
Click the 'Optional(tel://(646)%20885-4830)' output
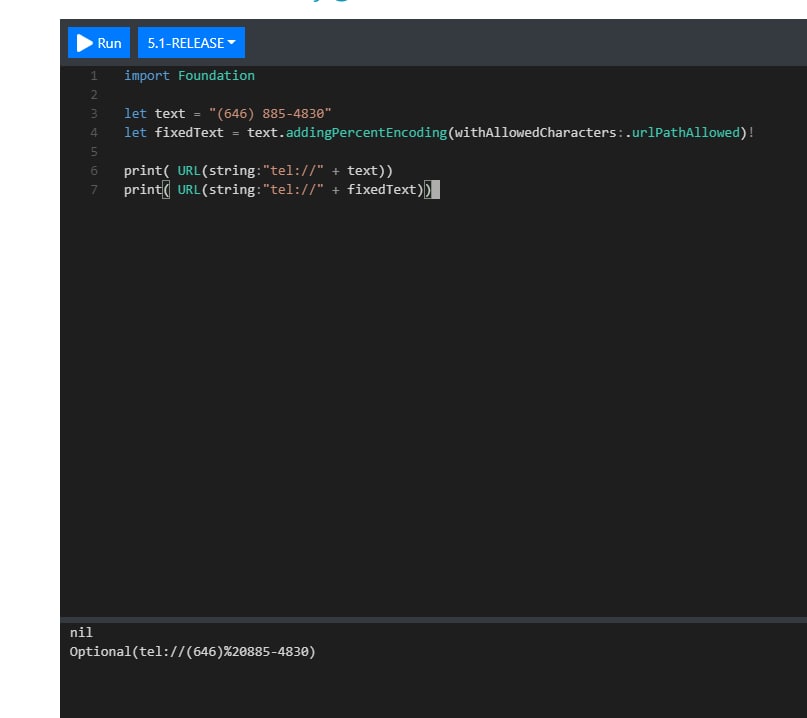pos(192,652)
